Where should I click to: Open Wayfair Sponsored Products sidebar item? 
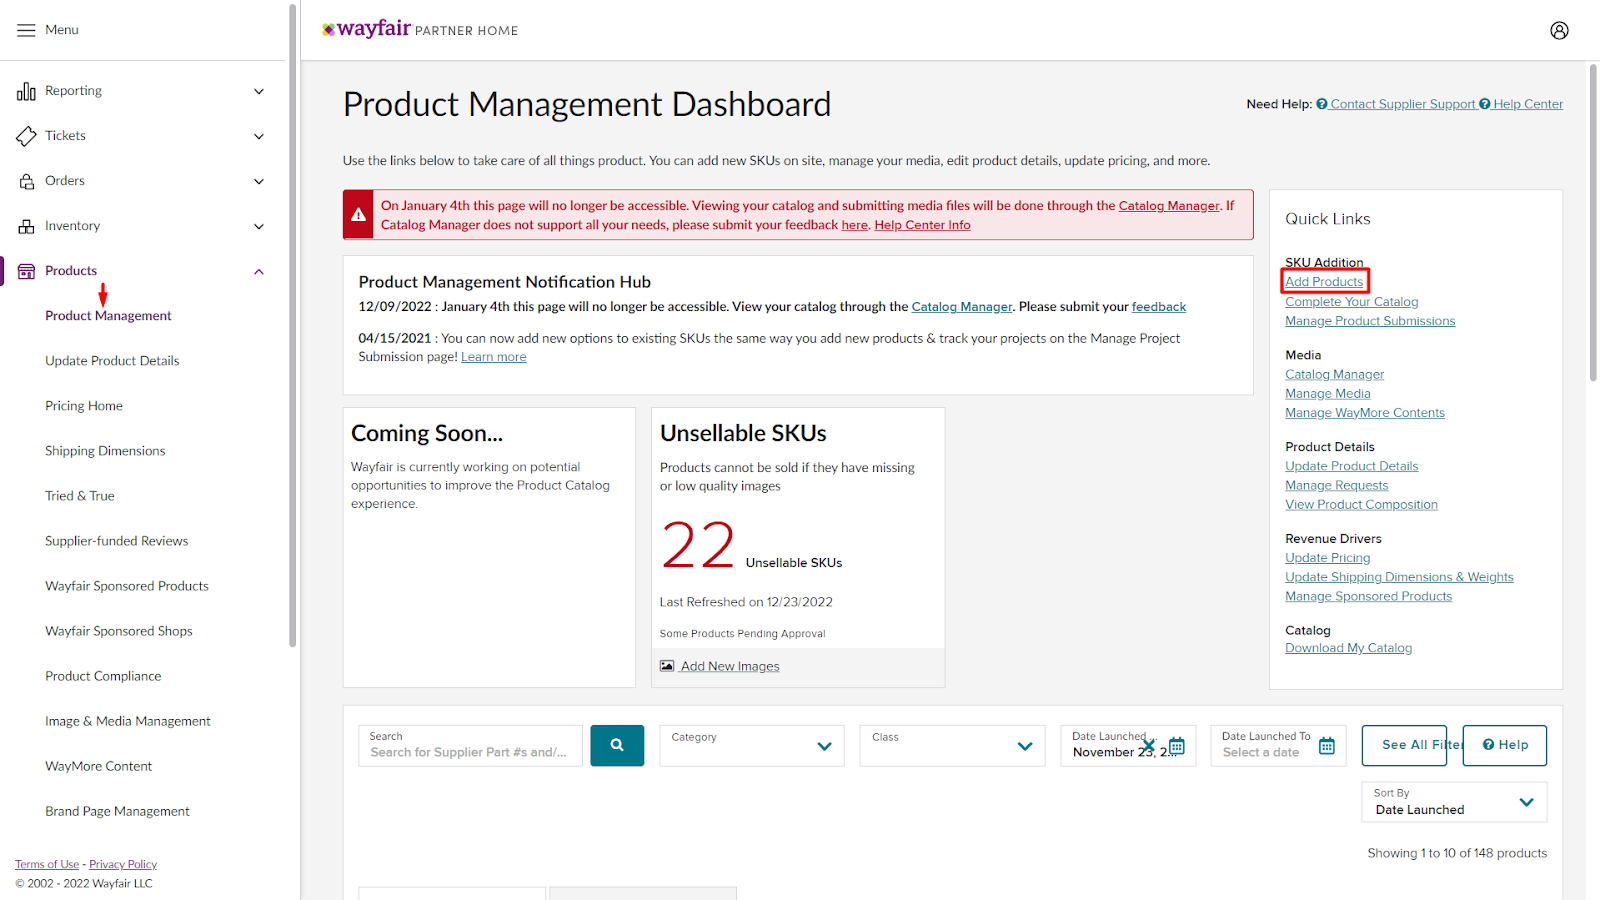point(127,586)
